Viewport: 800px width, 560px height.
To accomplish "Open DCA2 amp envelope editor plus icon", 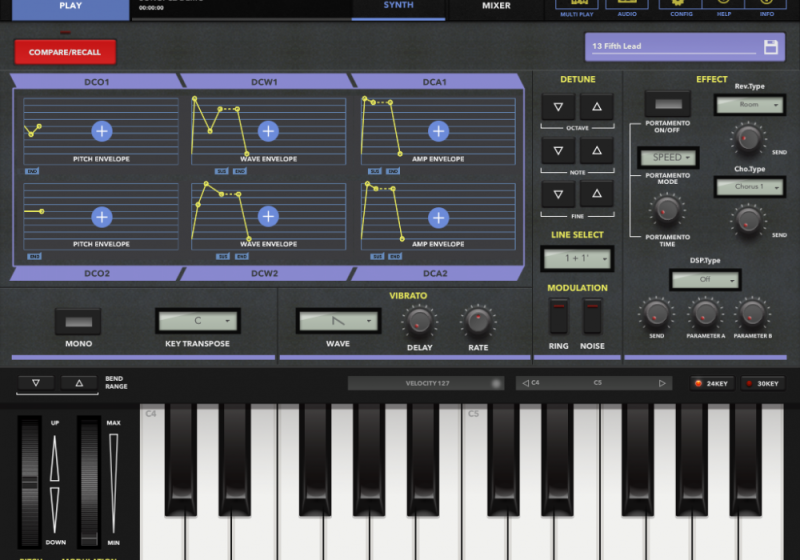I will click(x=438, y=218).
